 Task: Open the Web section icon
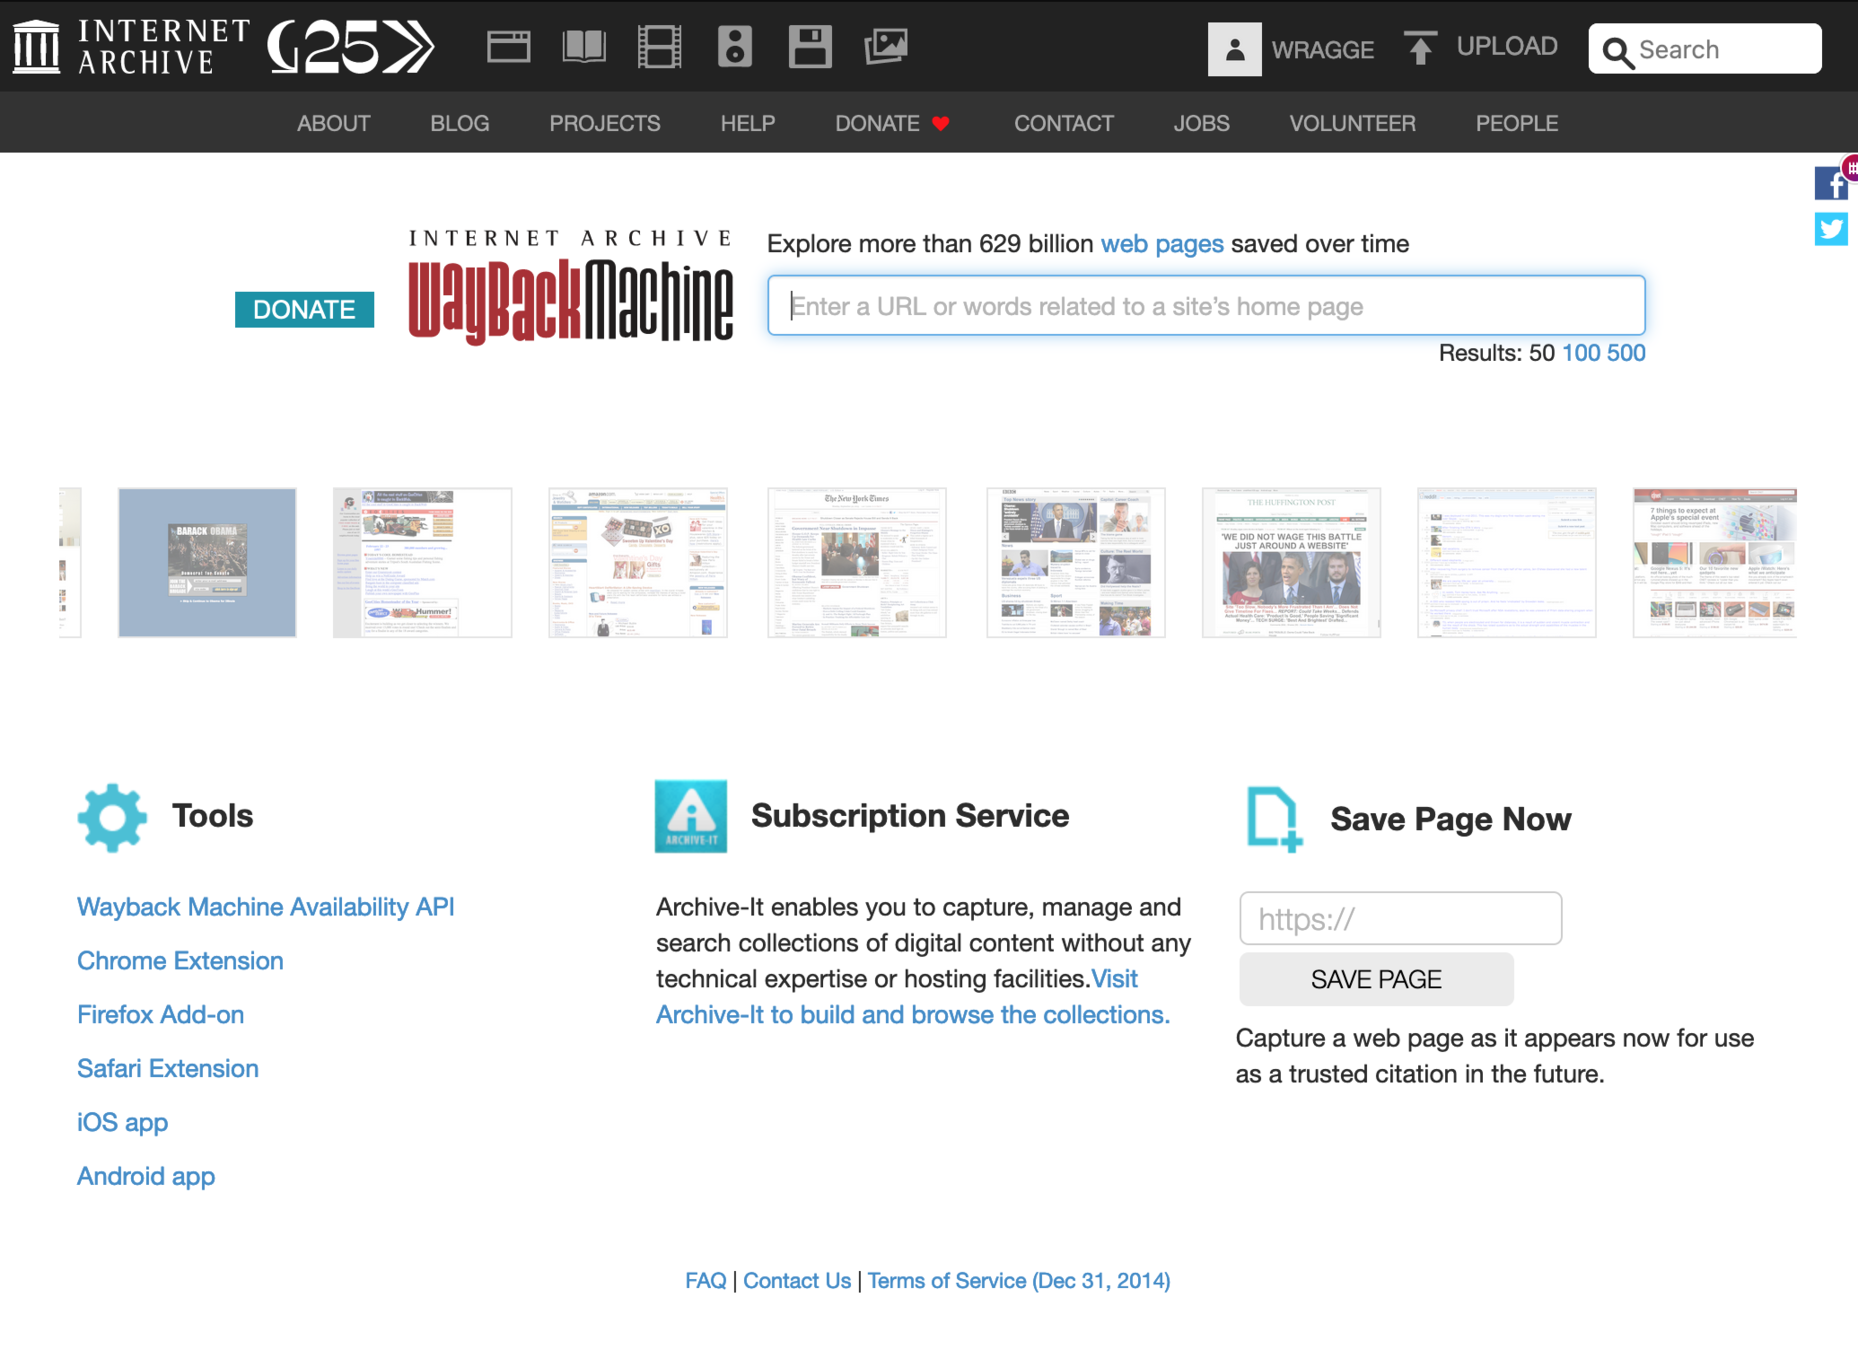point(508,47)
